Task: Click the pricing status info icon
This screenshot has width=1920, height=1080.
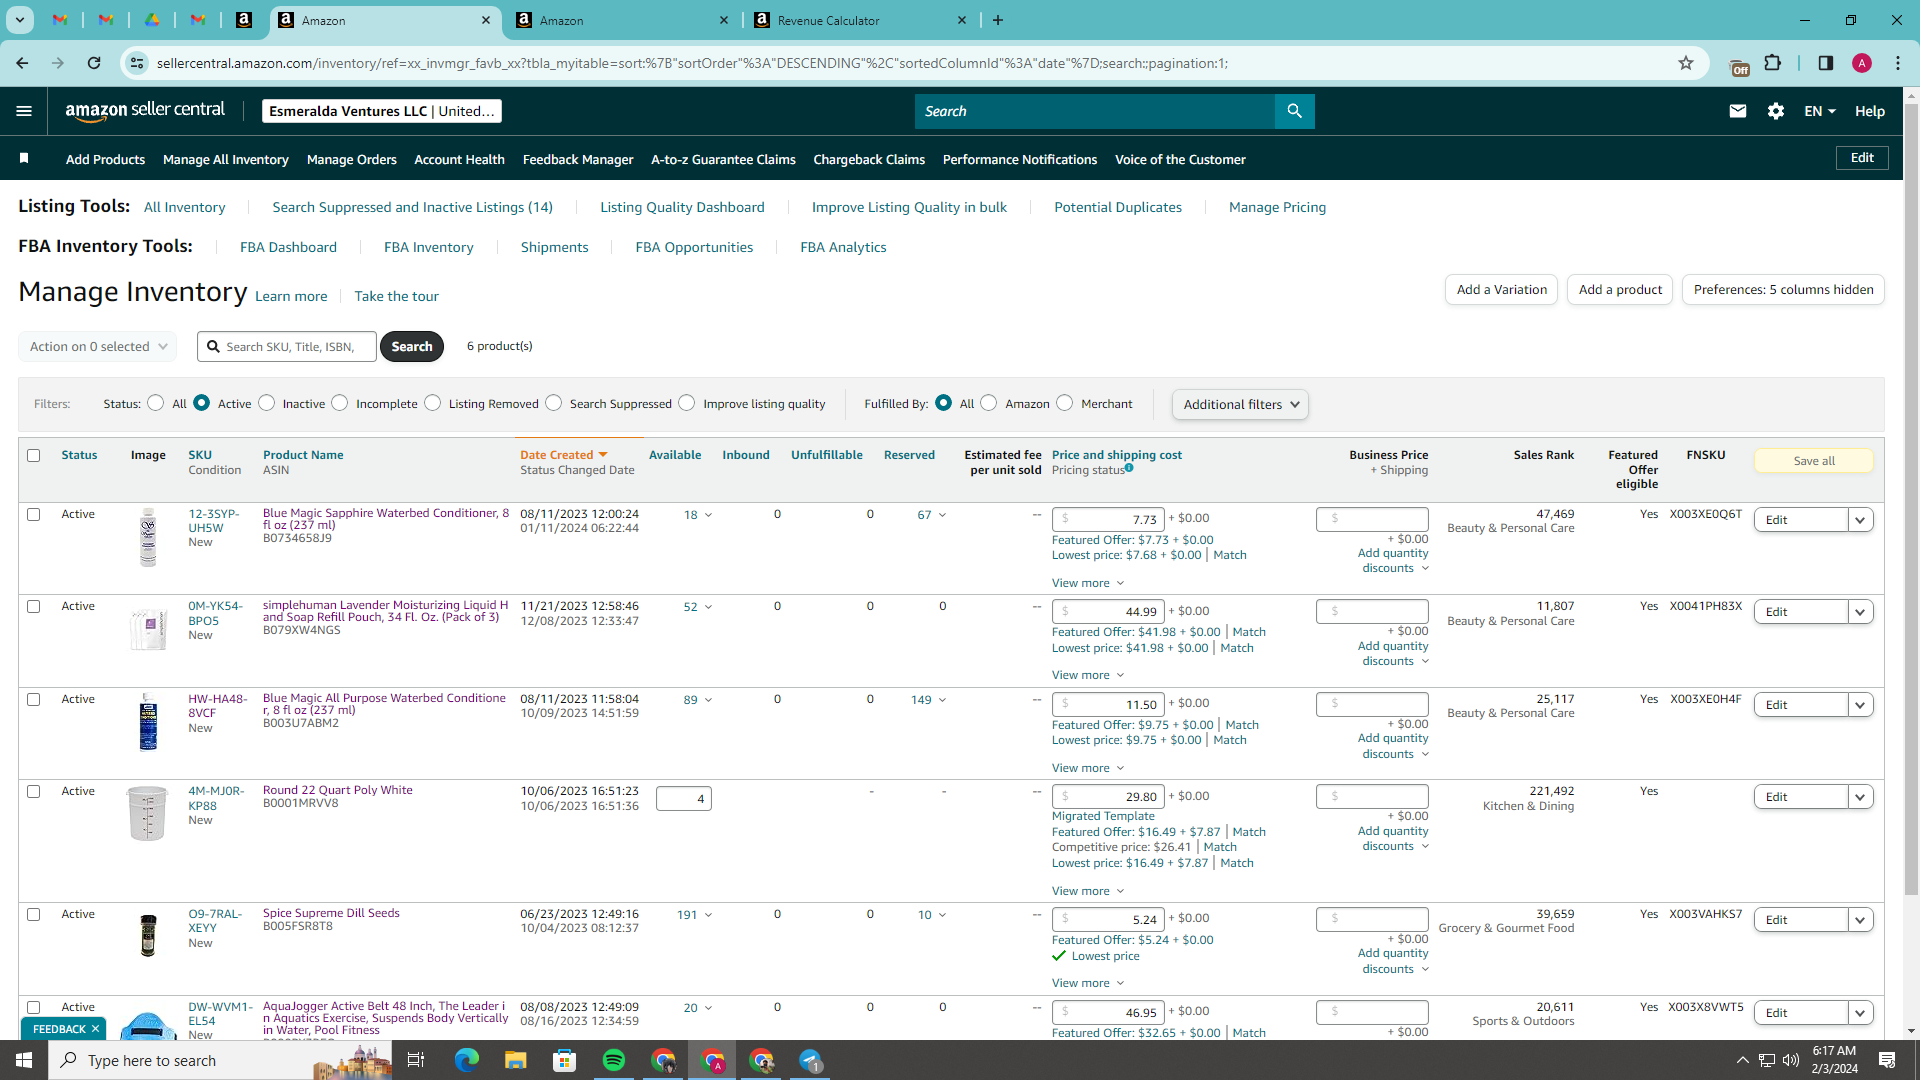Action: point(1129,468)
